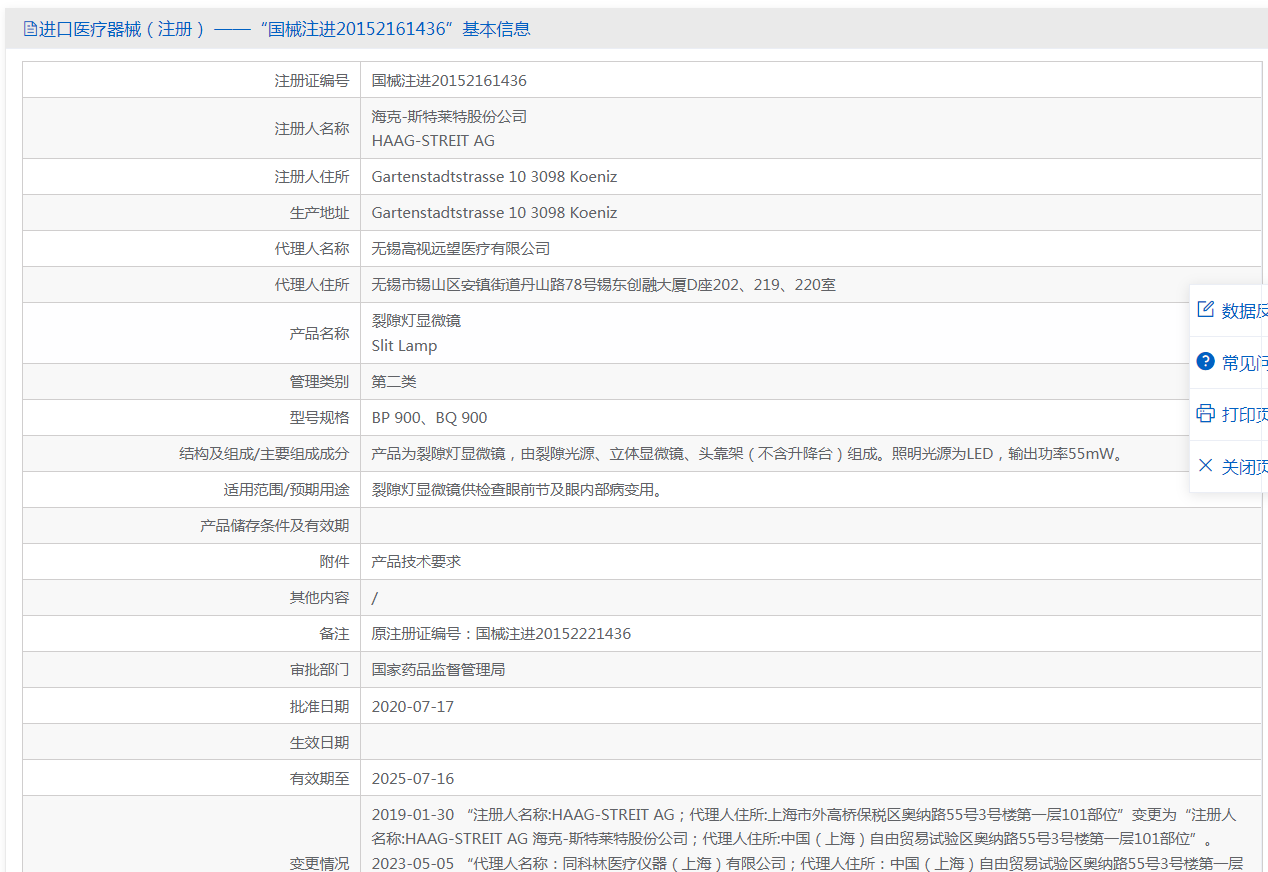Click the printer icon to print the page
Viewport: 1268px width, 872px height.
pyautogui.click(x=1205, y=414)
